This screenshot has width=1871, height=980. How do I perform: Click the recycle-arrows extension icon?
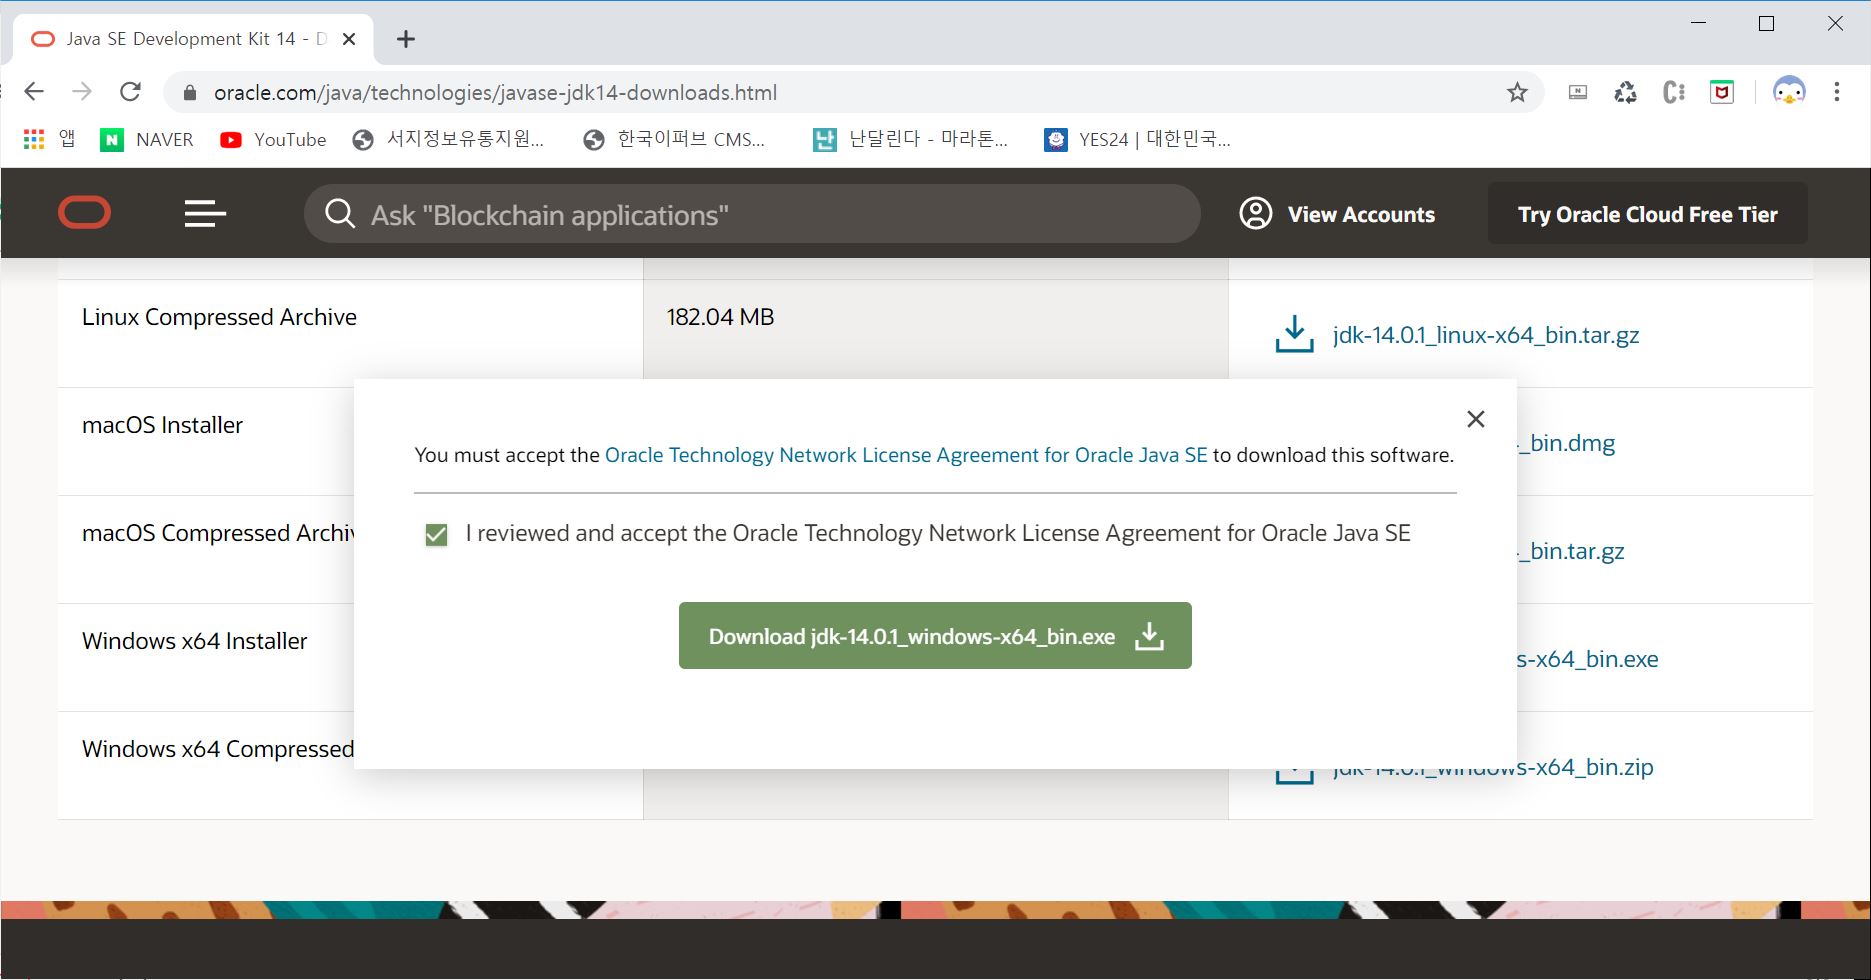pos(1626,93)
